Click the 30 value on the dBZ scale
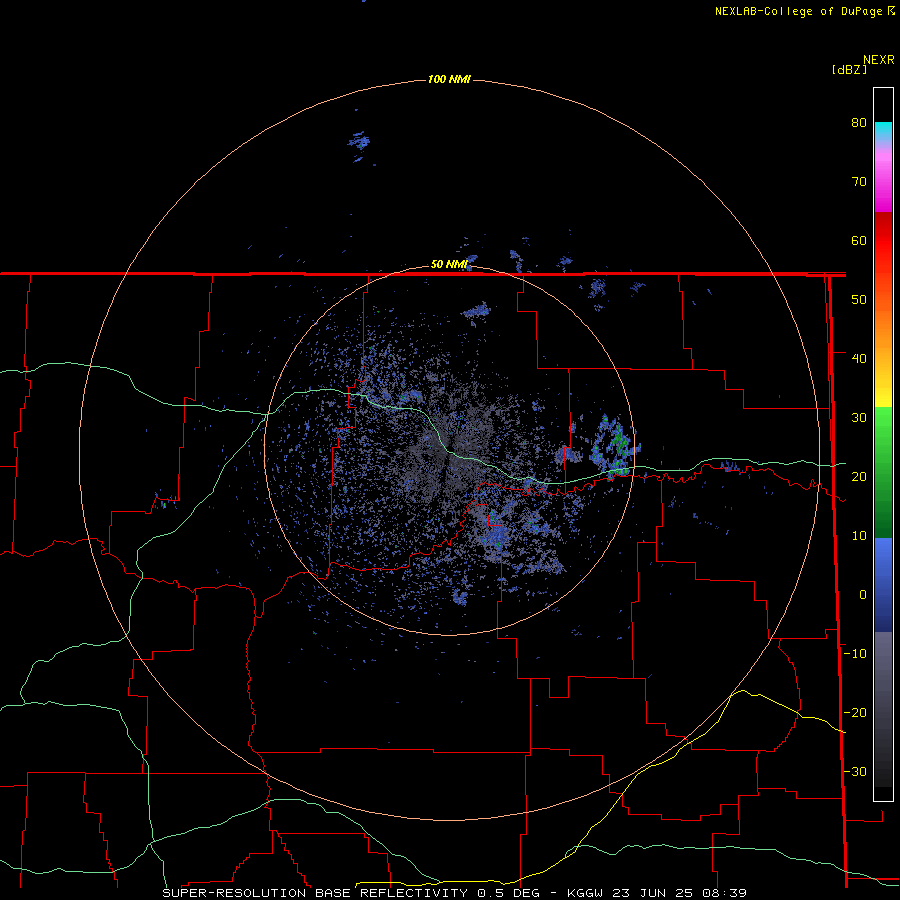The height and width of the screenshot is (900, 900). [x=859, y=417]
